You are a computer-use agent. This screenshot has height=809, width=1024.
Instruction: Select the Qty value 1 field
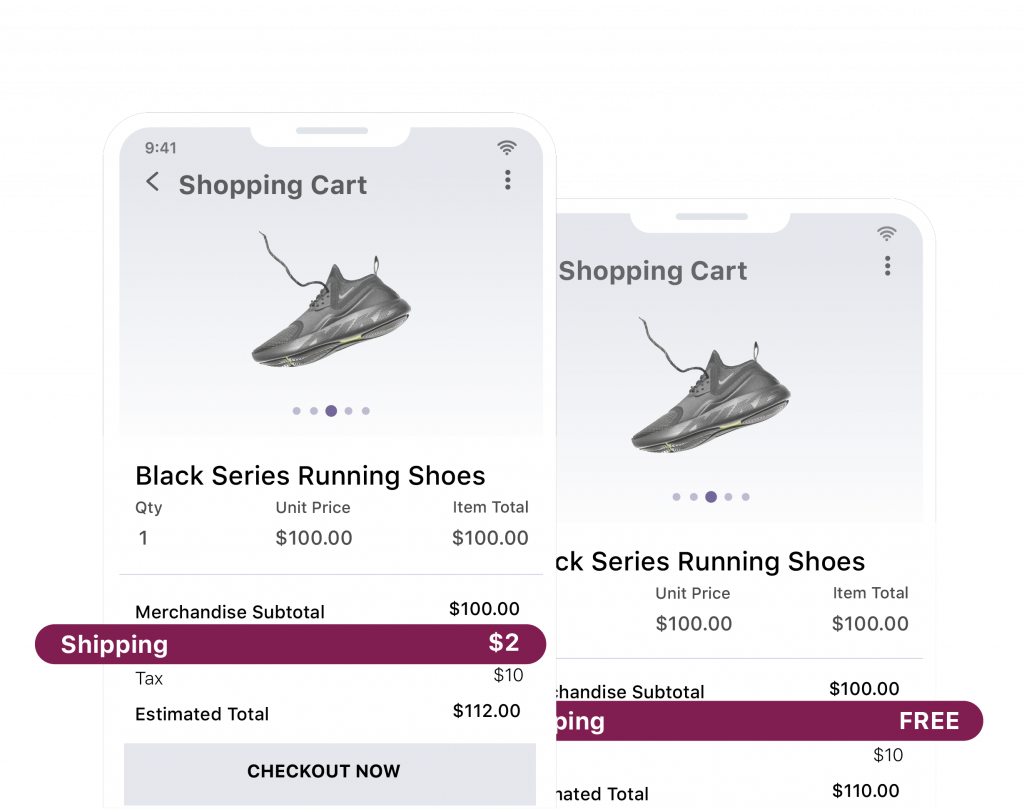click(x=142, y=538)
